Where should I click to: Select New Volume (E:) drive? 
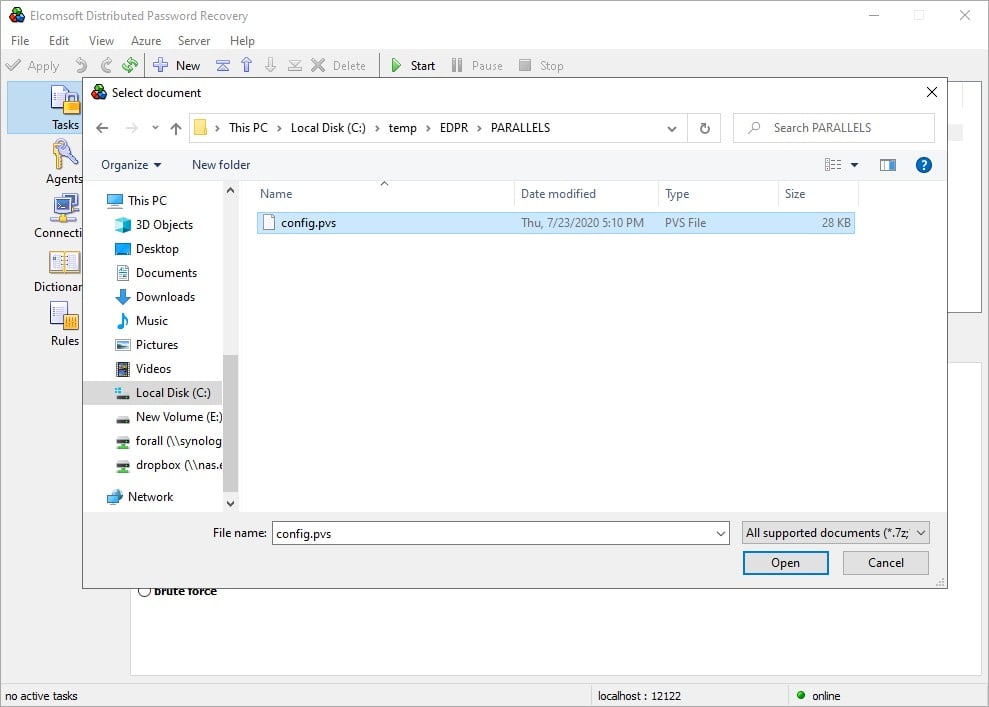click(x=168, y=417)
